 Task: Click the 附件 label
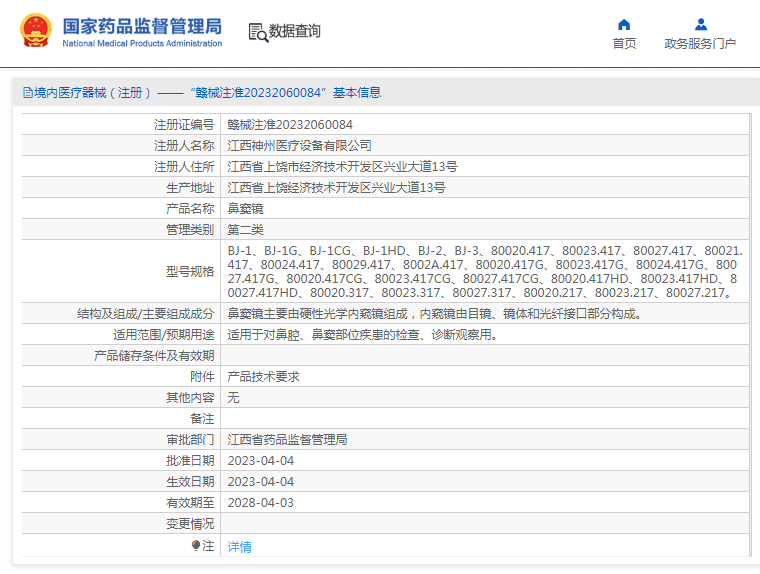pos(202,377)
